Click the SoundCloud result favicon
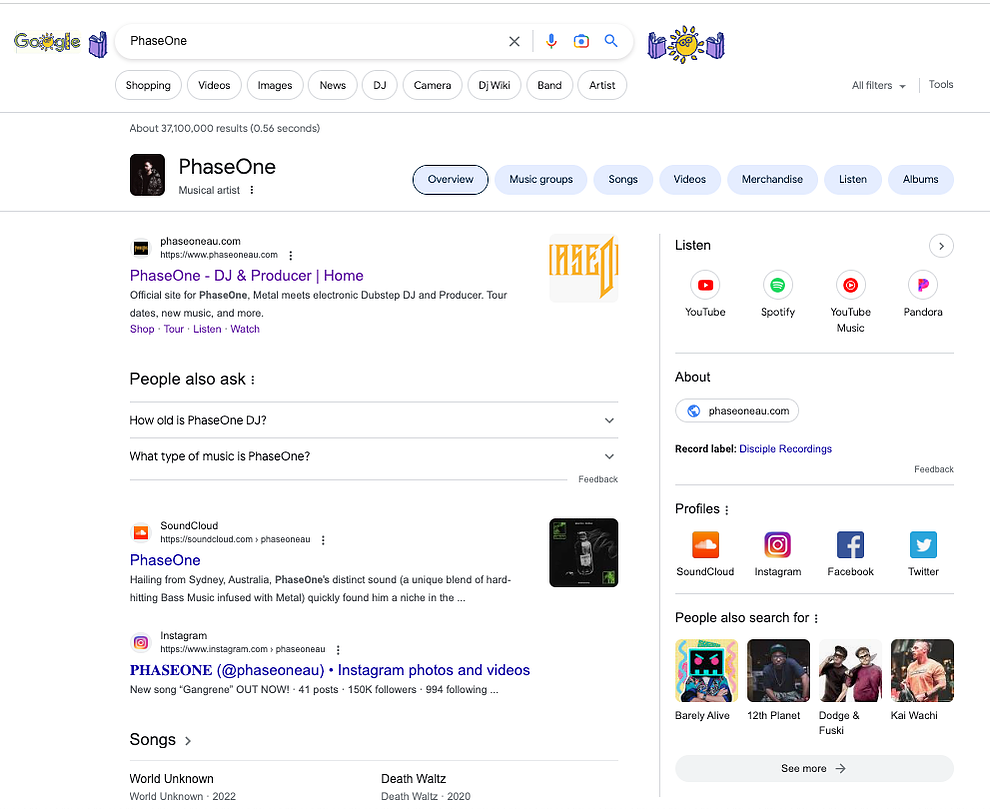Screen dimensions: 990x809 [141, 533]
